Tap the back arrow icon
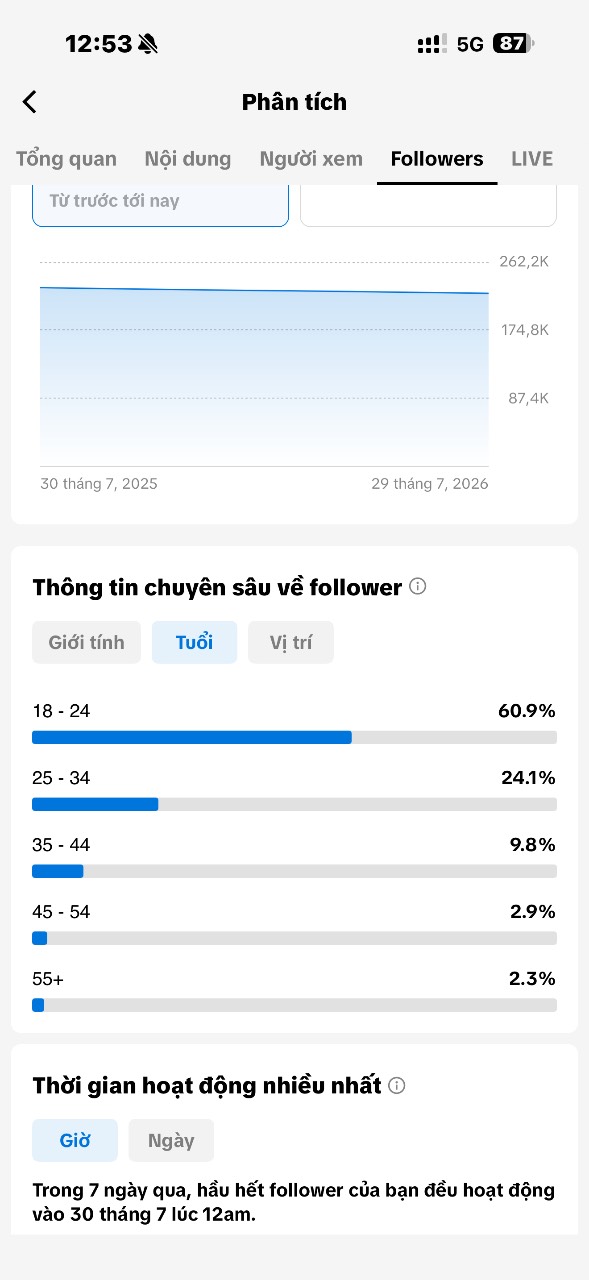This screenshot has width=589, height=1280. click(x=30, y=102)
